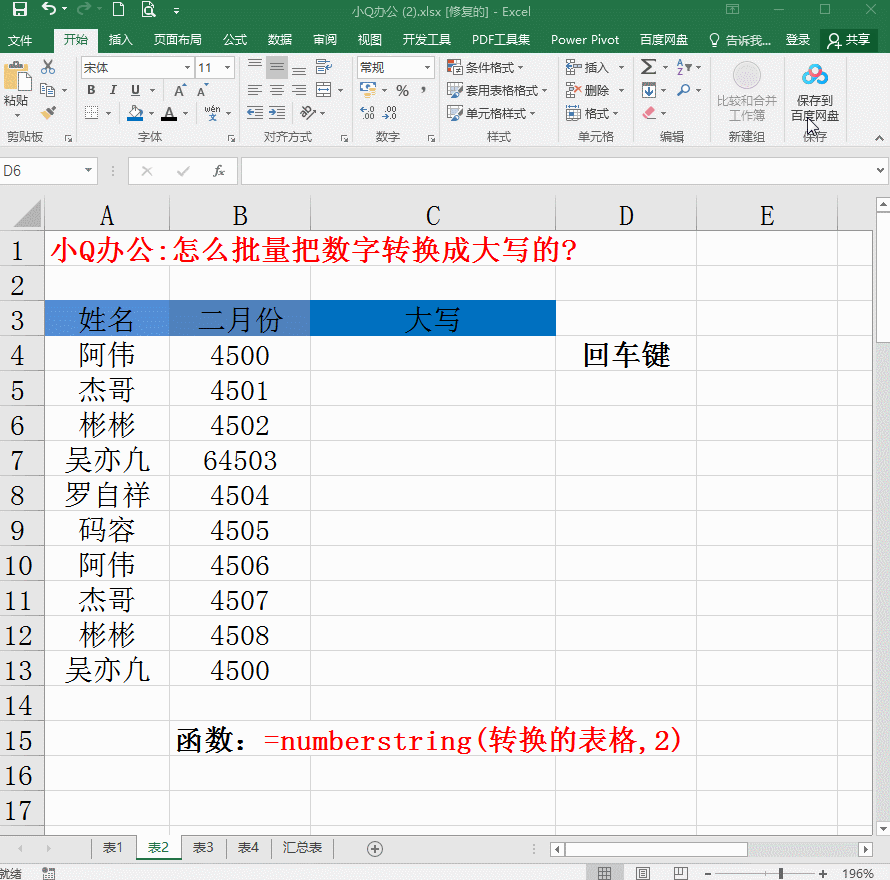Open the 文件 menu
This screenshot has height=880, width=890.
(20, 40)
